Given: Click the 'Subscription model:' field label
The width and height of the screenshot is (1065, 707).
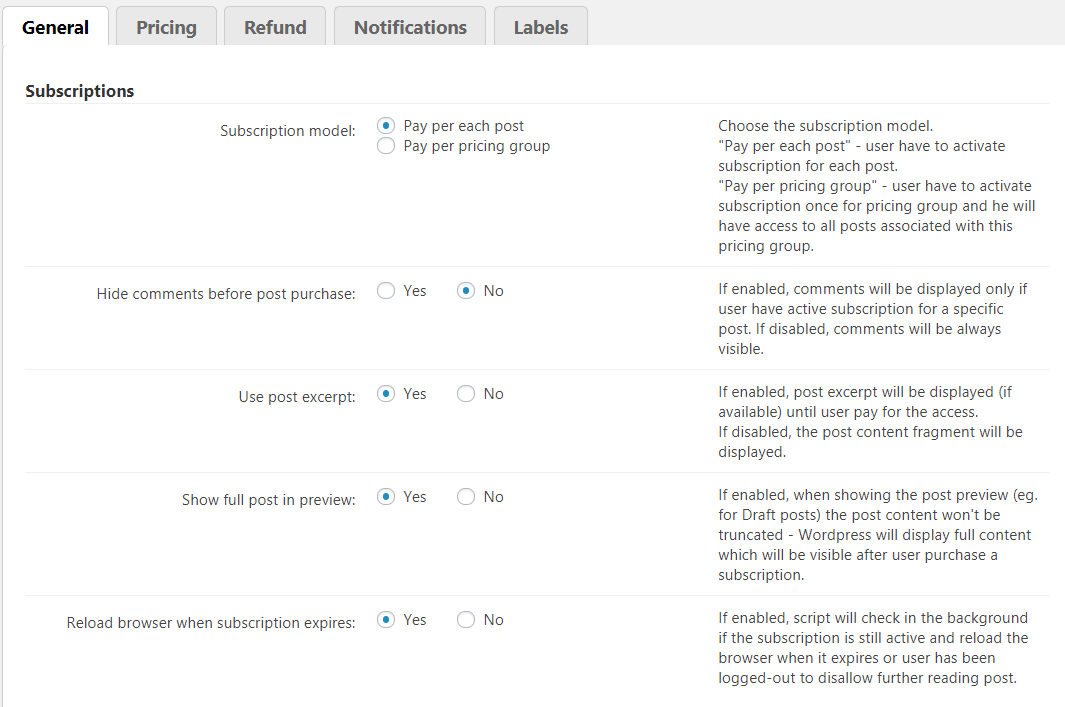Looking at the screenshot, I should (287, 131).
